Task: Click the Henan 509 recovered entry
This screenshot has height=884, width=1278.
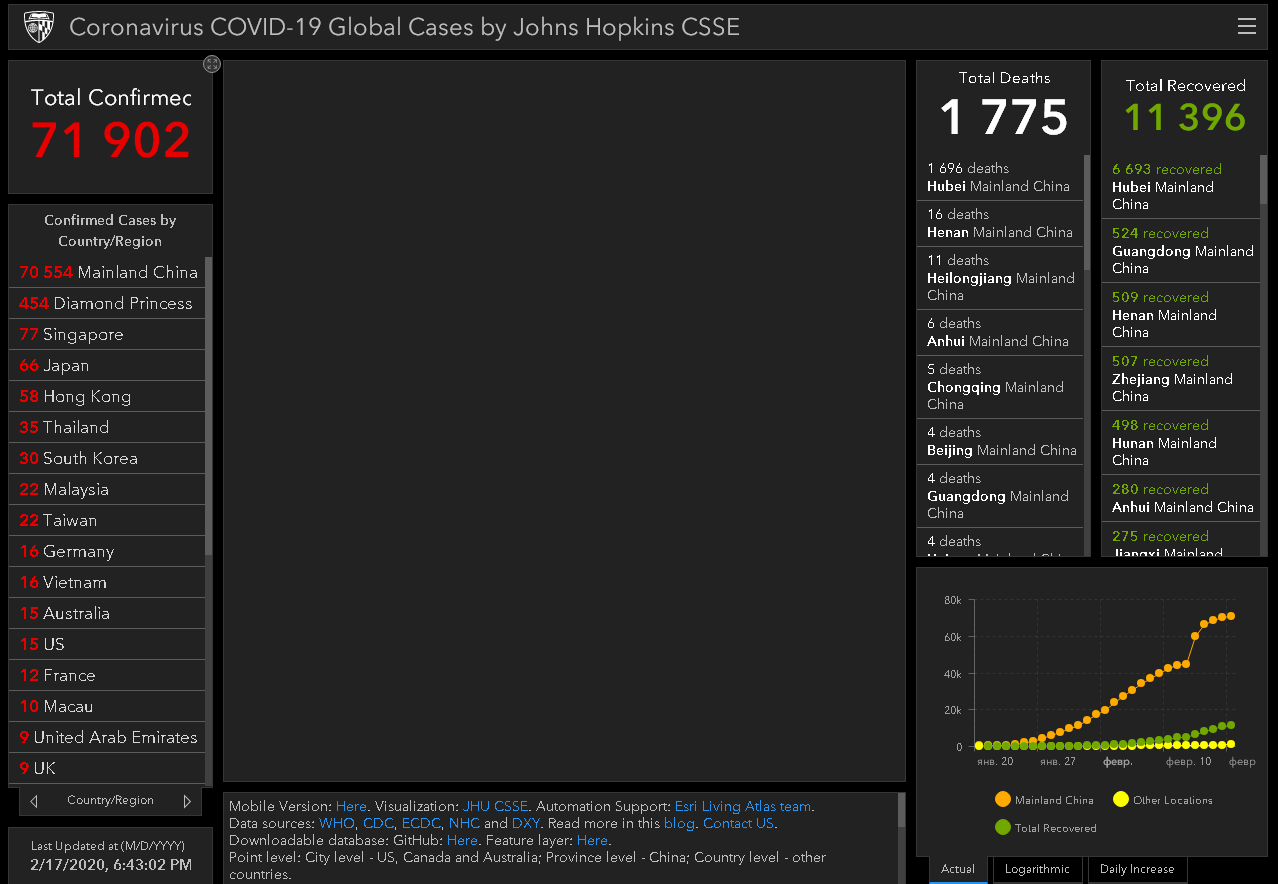Action: (1181, 315)
